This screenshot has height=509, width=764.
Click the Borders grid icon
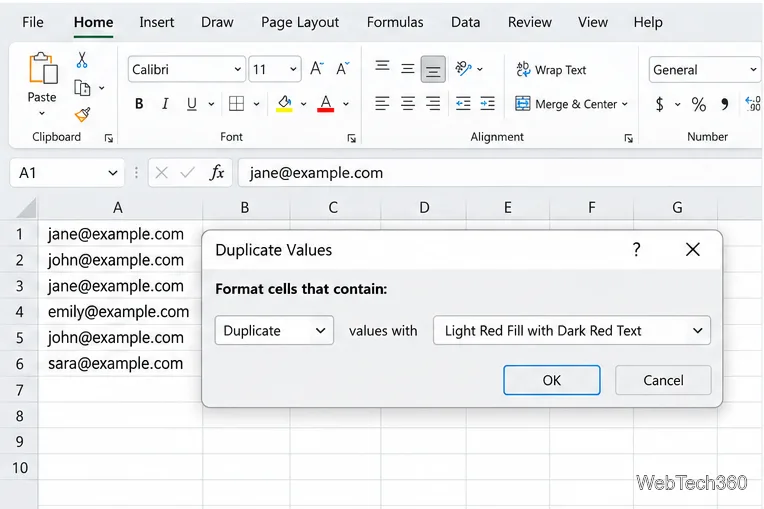[x=236, y=103]
